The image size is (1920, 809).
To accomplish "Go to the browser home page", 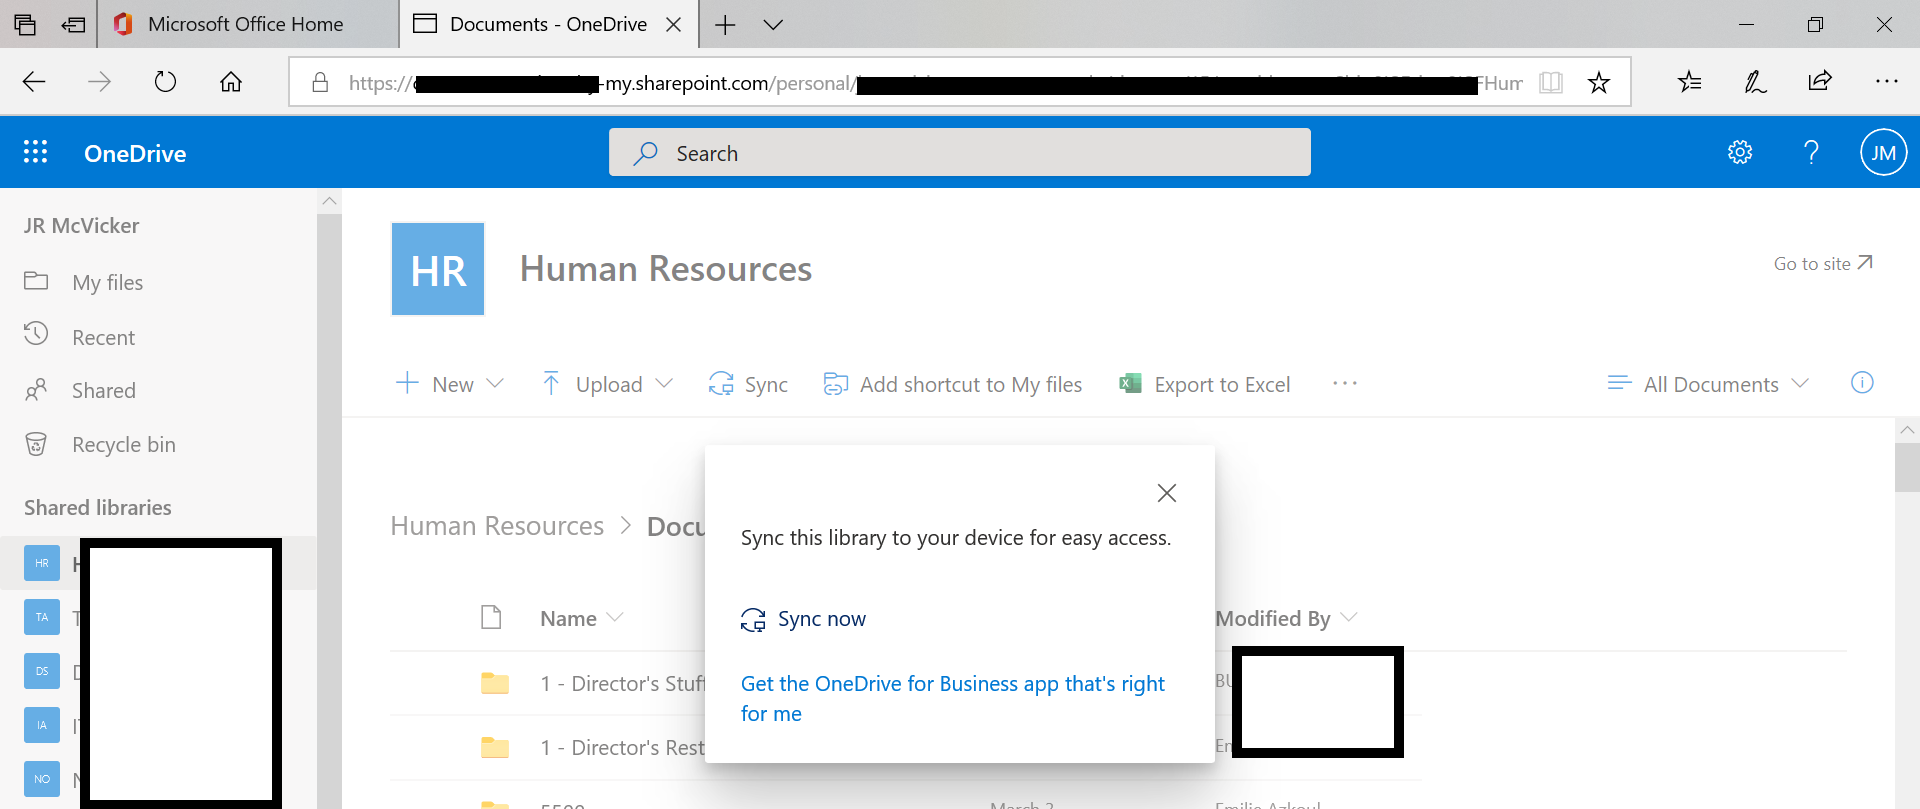I will pyautogui.click(x=231, y=82).
